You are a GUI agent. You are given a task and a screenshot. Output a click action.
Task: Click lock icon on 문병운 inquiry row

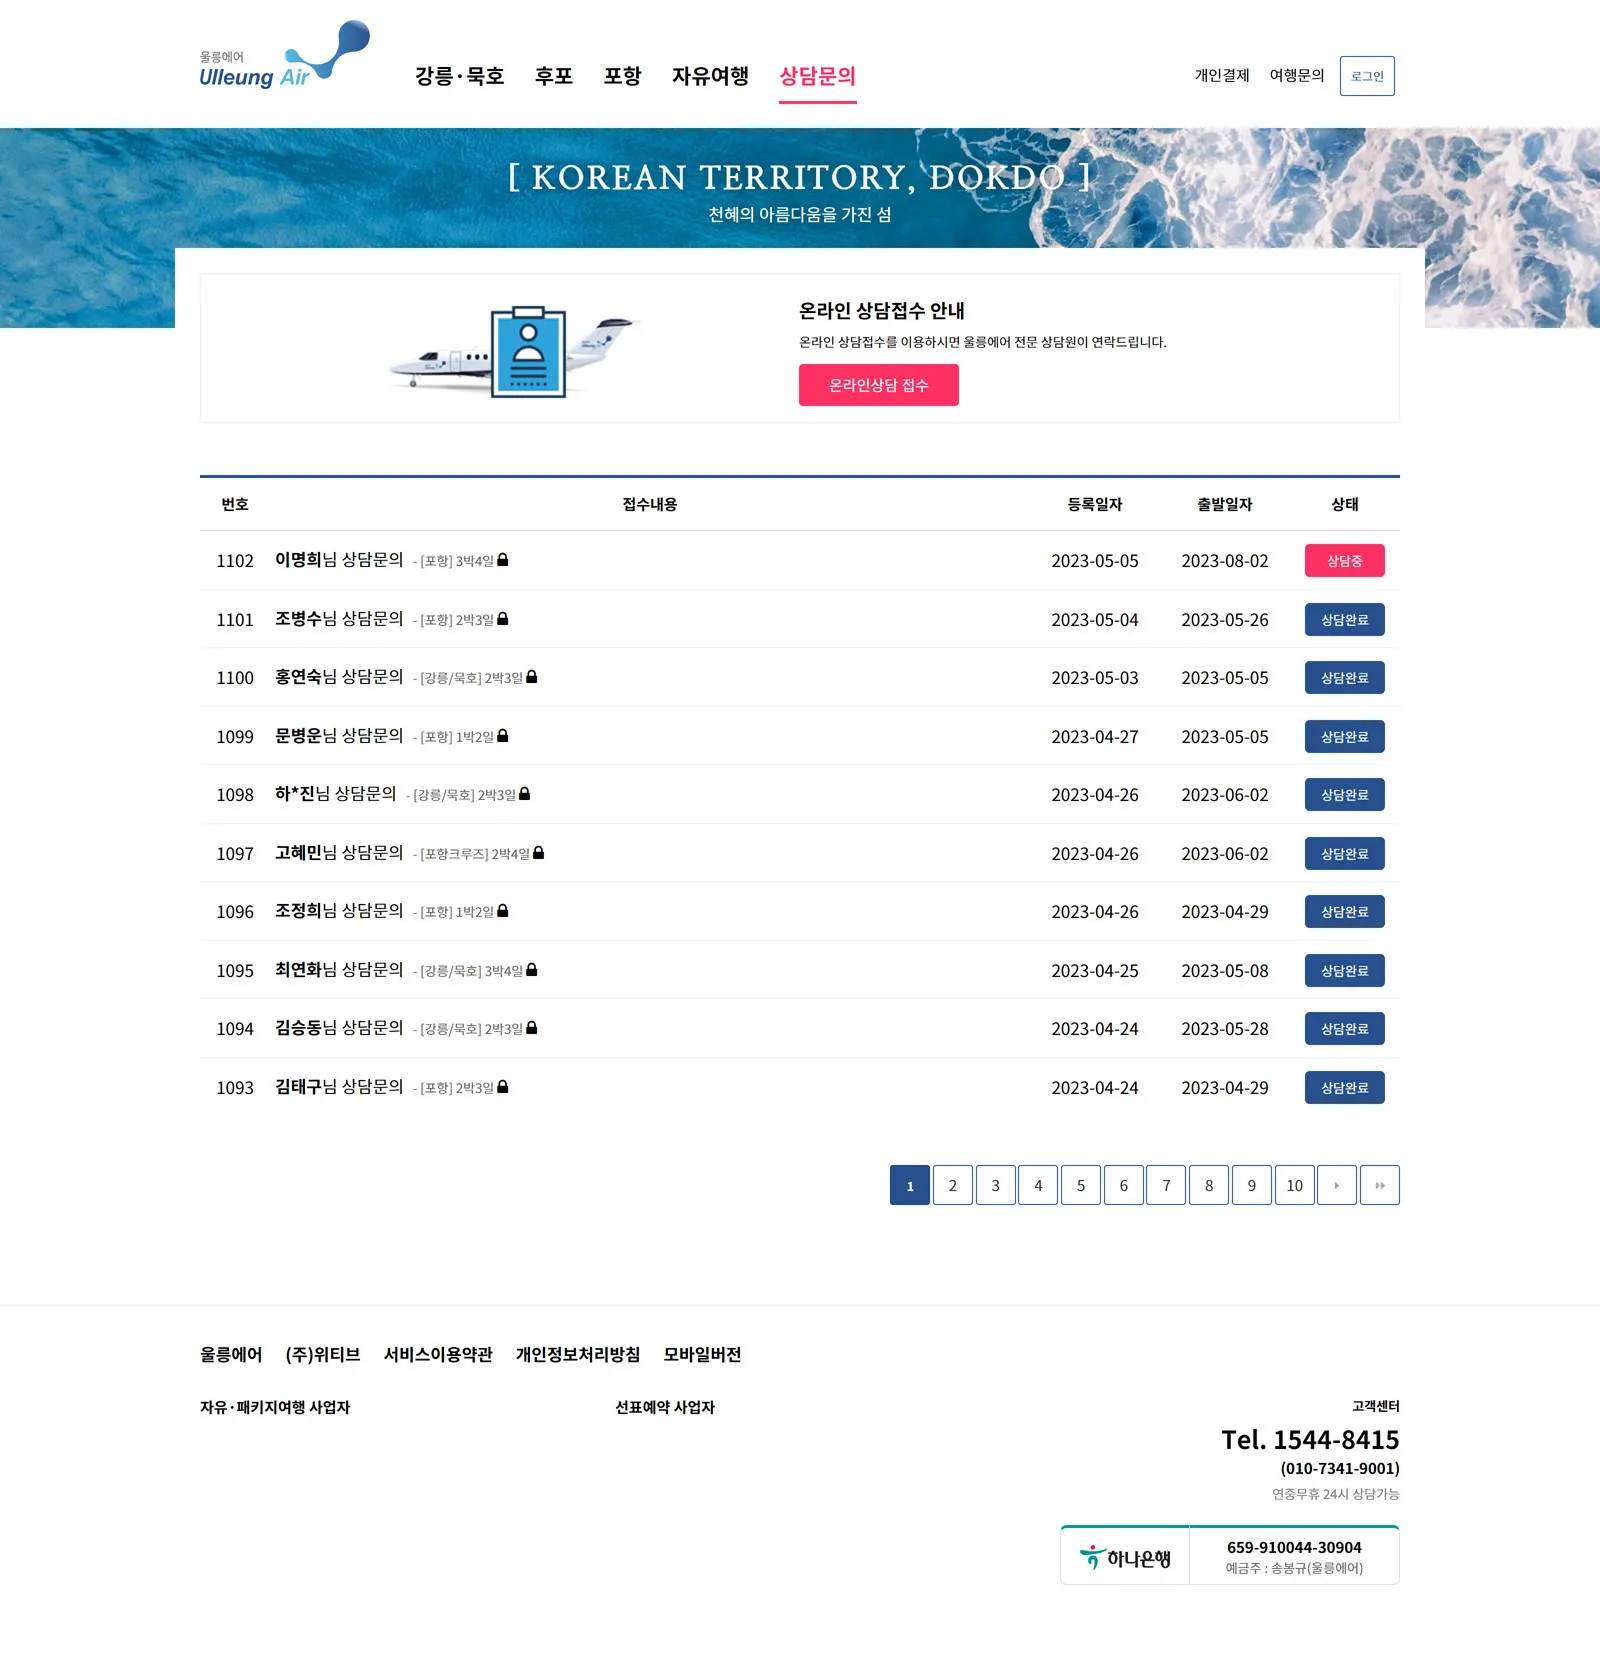click(503, 736)
